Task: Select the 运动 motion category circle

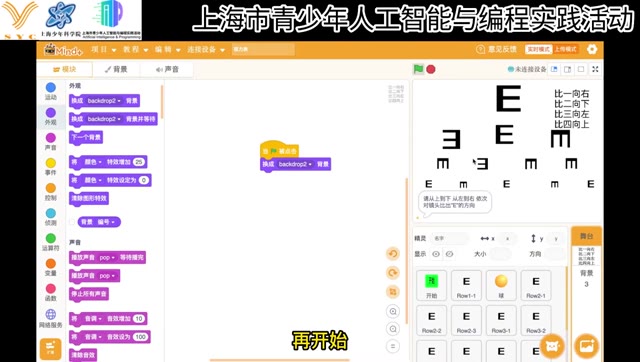Action: pos(51,87)
